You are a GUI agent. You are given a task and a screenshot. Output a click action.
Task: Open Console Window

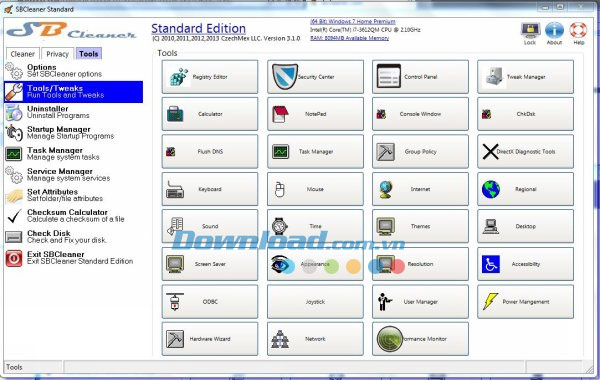tap(420, 114)
